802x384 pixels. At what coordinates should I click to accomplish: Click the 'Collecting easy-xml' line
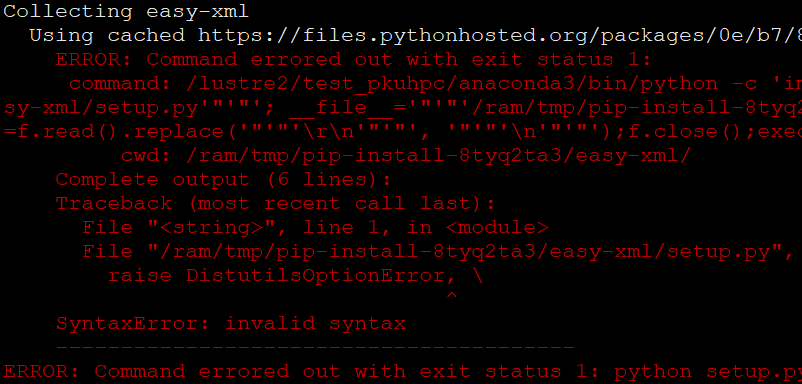(x=126, y=12)
